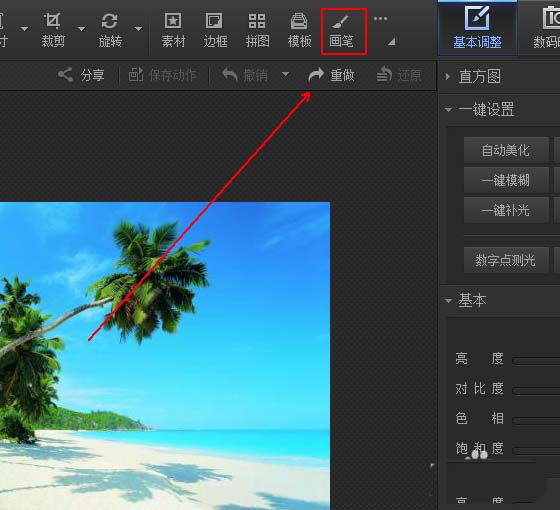Expand the 直方图 histogram section

coord(448,76)
